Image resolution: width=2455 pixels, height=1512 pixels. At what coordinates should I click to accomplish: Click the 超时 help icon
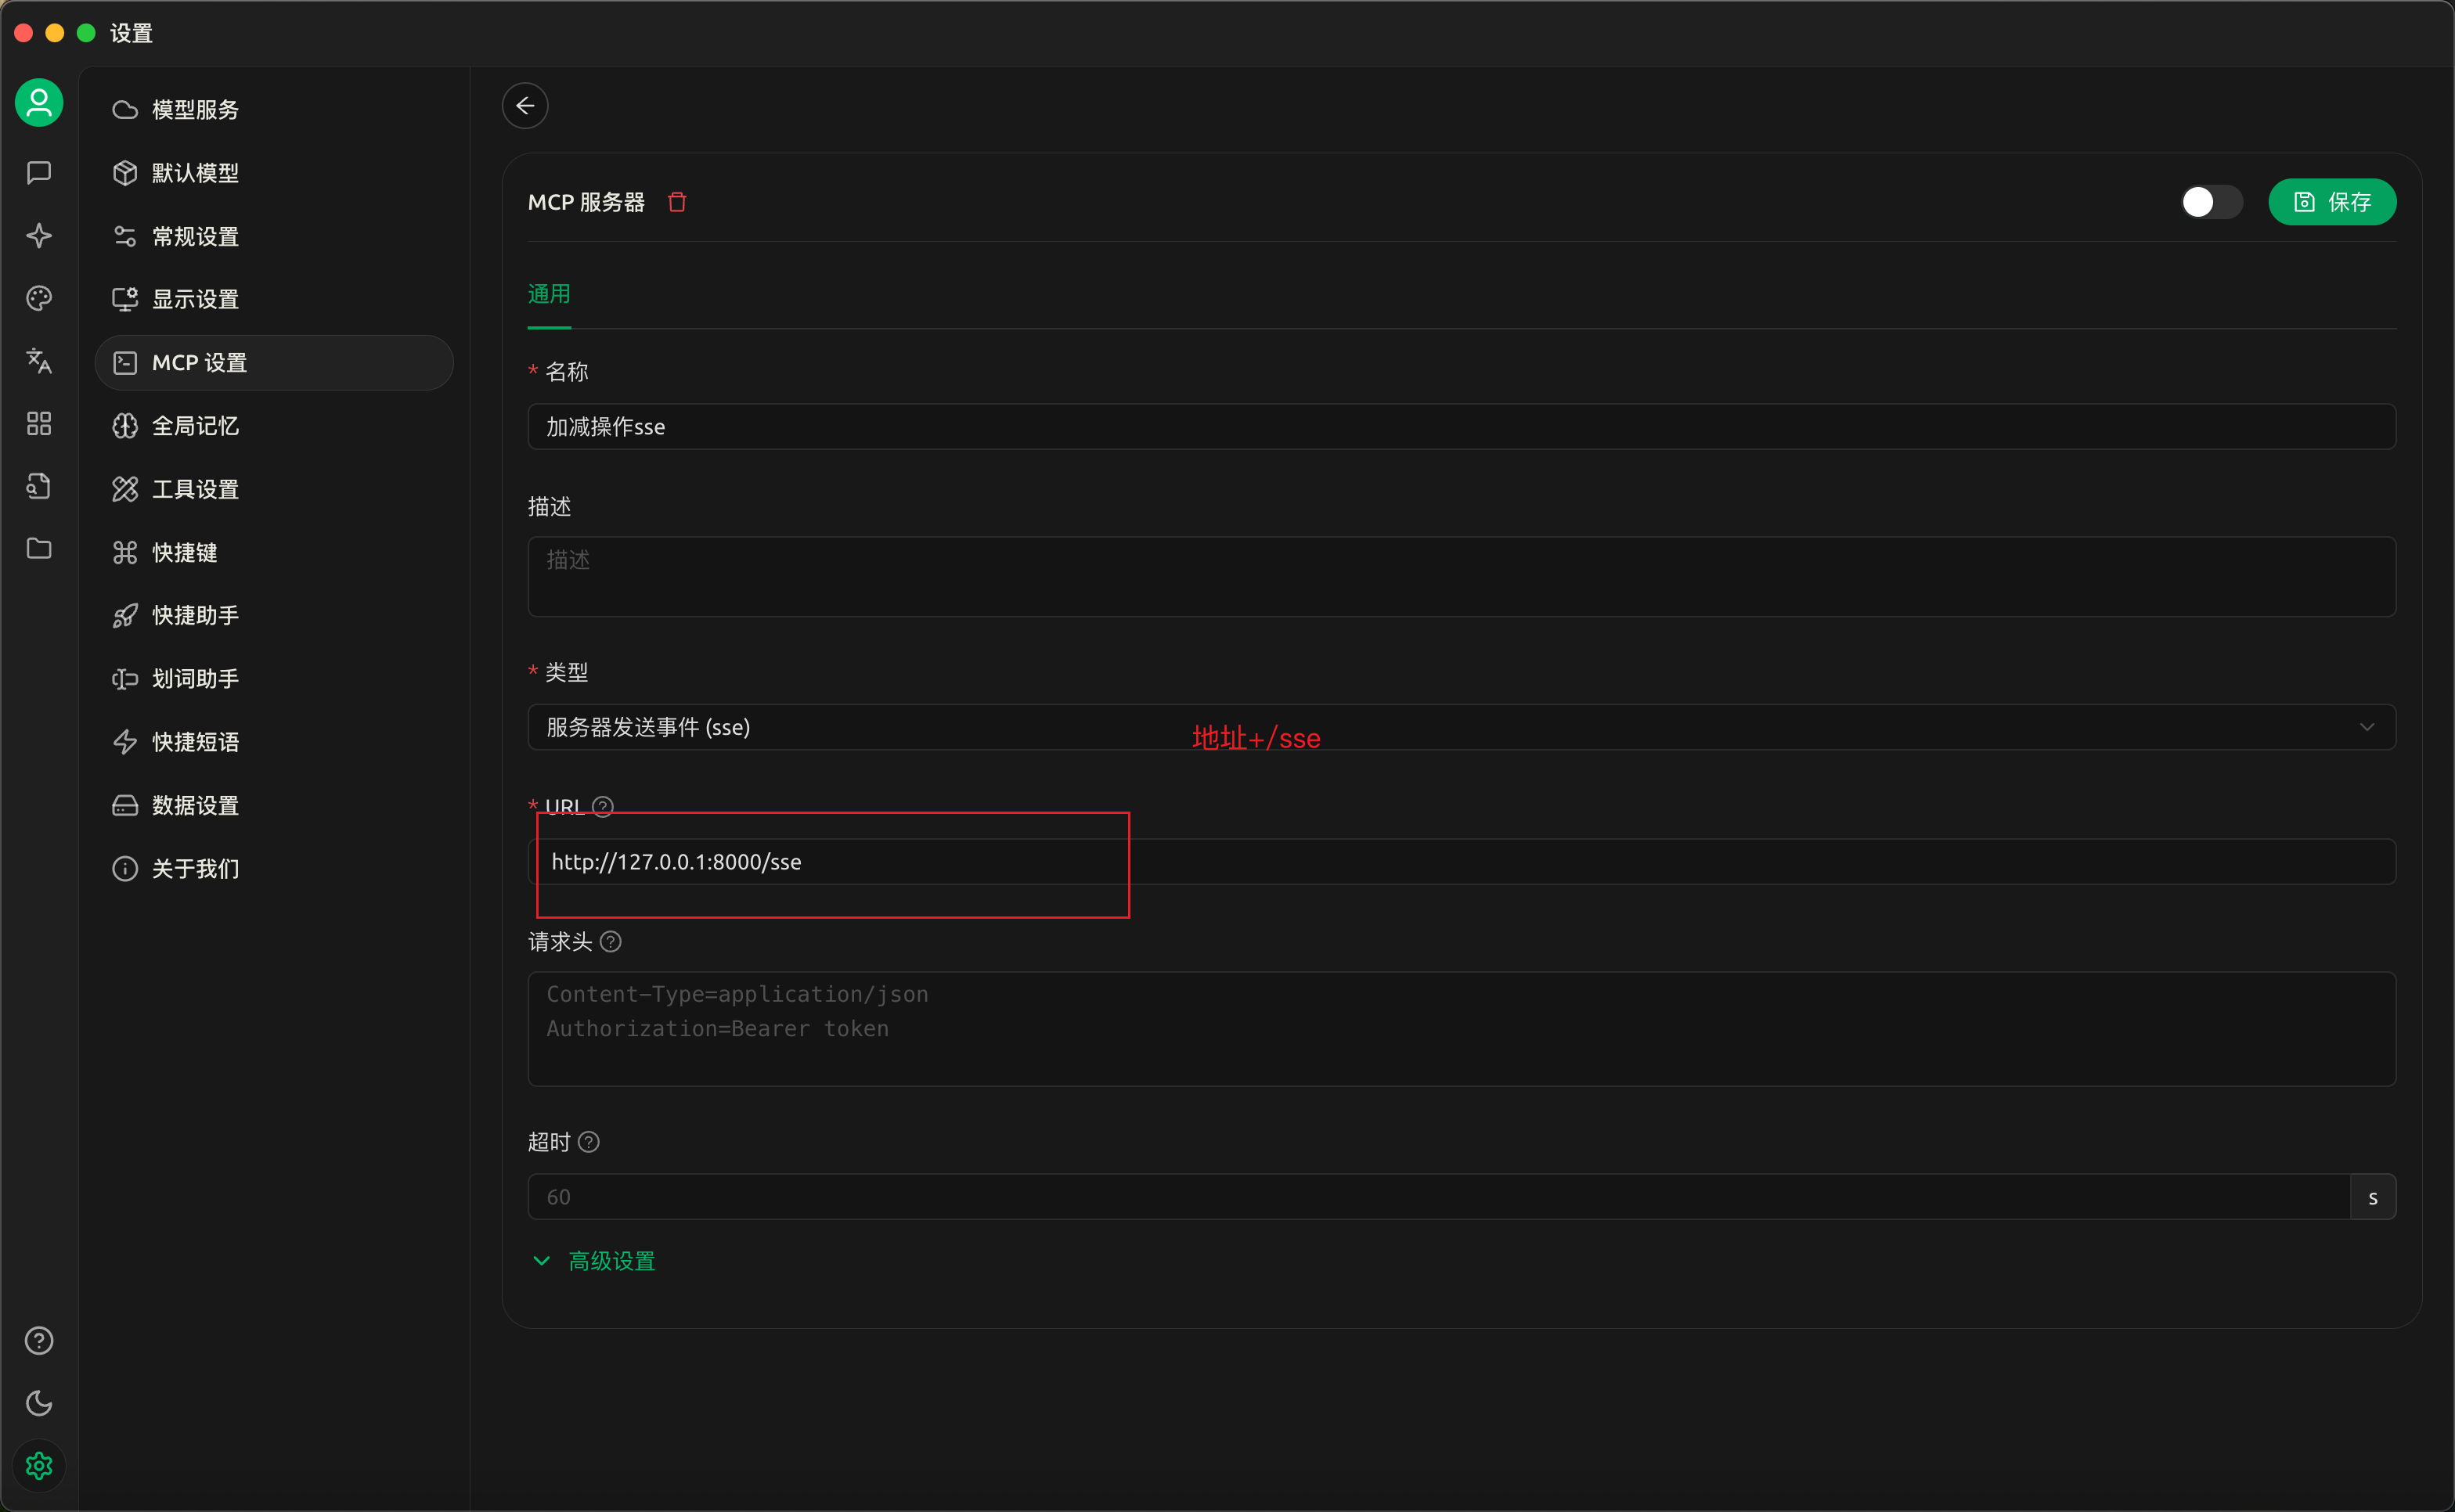coord(589,1142)
